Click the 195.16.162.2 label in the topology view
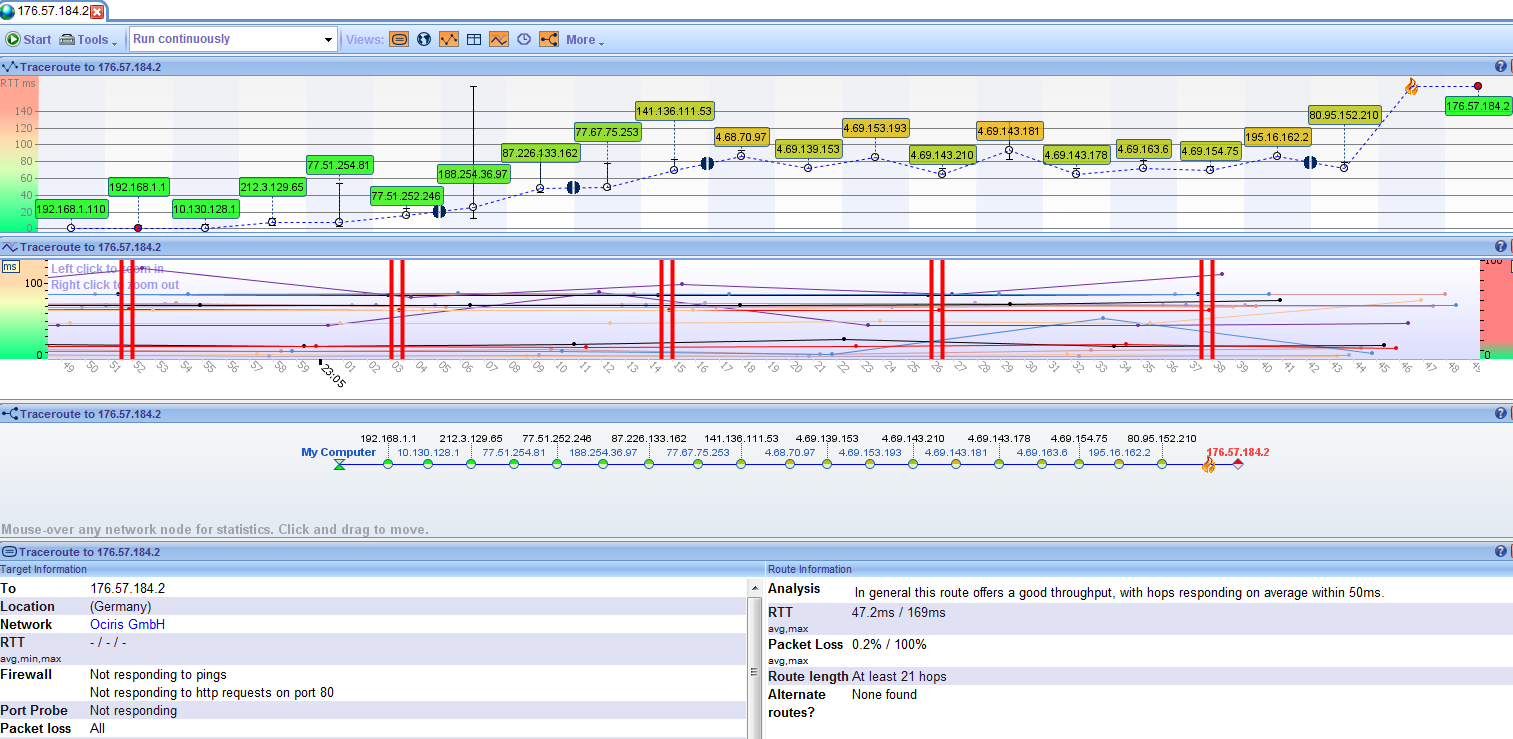The image size is (1513, 739). coord(1119,453)
